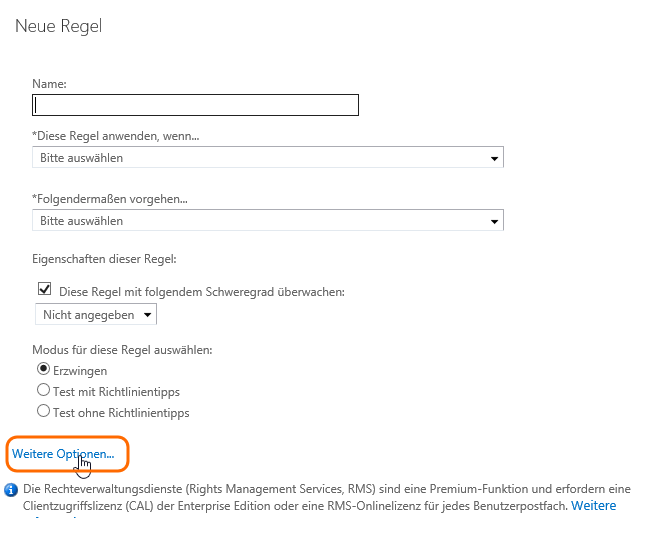Screen dimensions: 654x534
Task: Select the "Erzwingen" radio button
Action: tap(43, 369)
